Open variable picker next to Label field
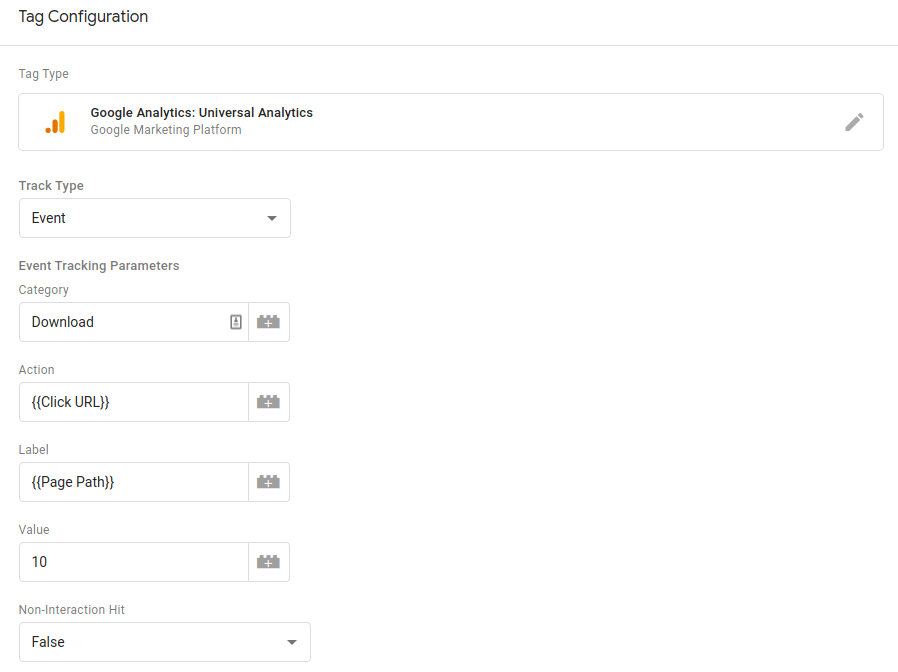This screenshot has width=898, height=672. pos(268,482)
